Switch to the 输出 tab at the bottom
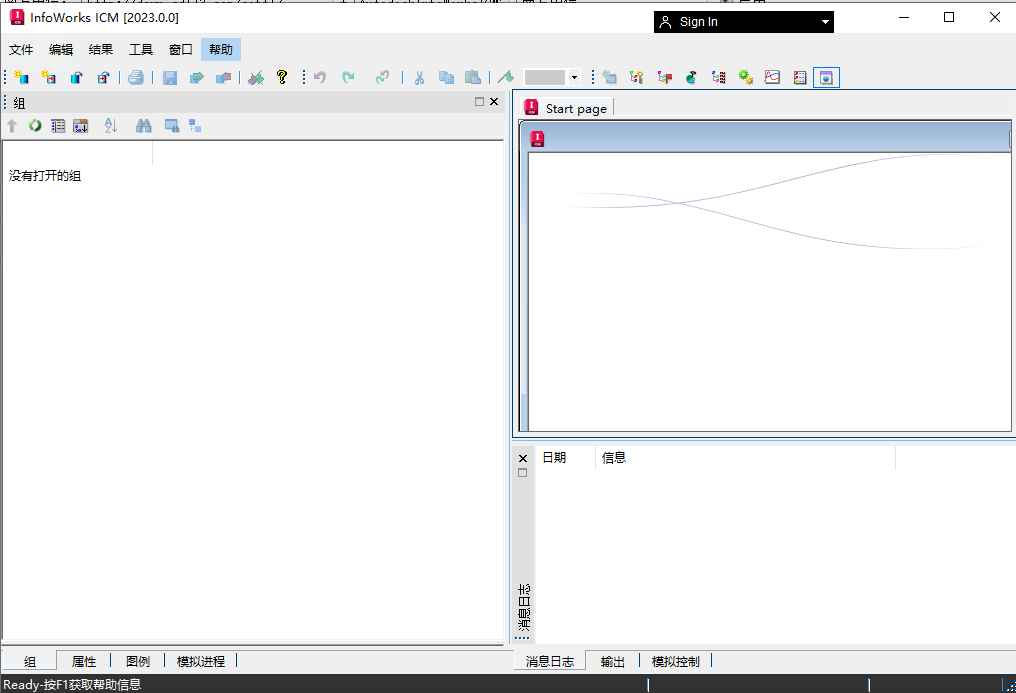Screen dimensions: 1016x693 coord(612,661)
